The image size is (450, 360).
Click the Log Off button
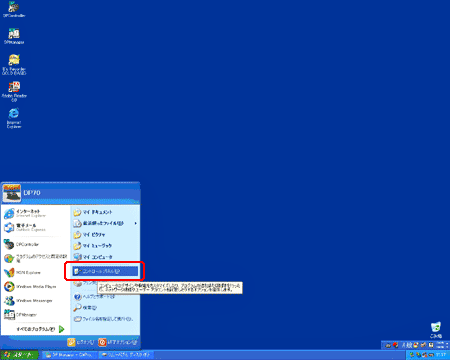tap(81, 342)
